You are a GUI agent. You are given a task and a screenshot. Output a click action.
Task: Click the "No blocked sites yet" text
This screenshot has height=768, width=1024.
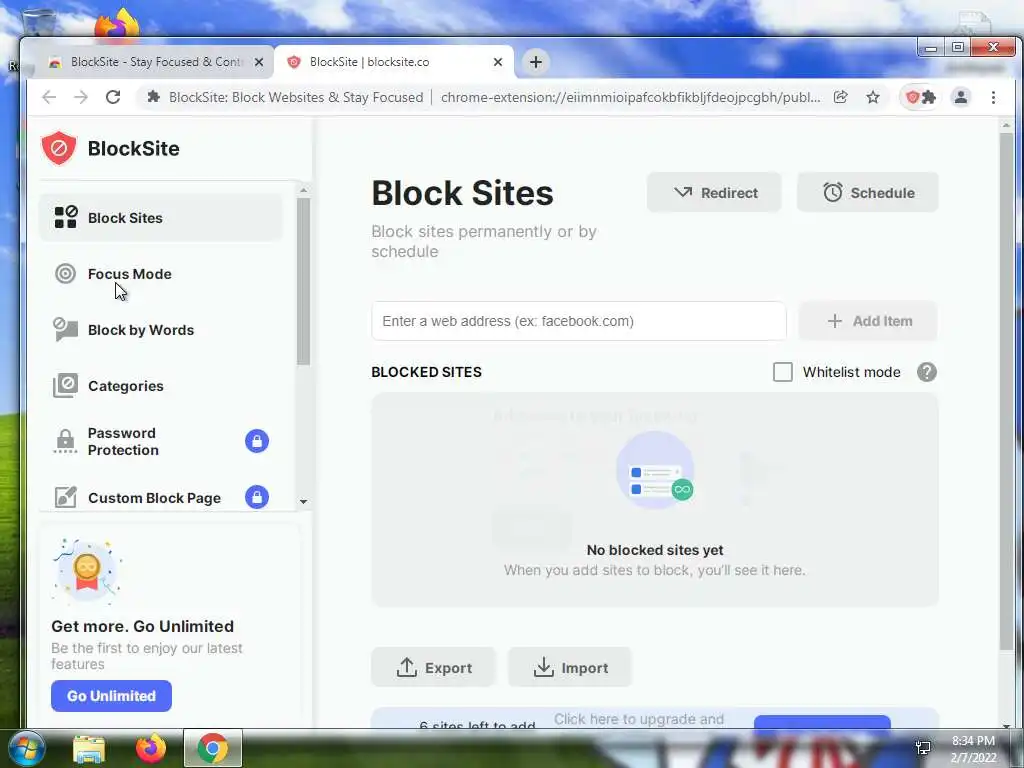[x=655, y=551]
